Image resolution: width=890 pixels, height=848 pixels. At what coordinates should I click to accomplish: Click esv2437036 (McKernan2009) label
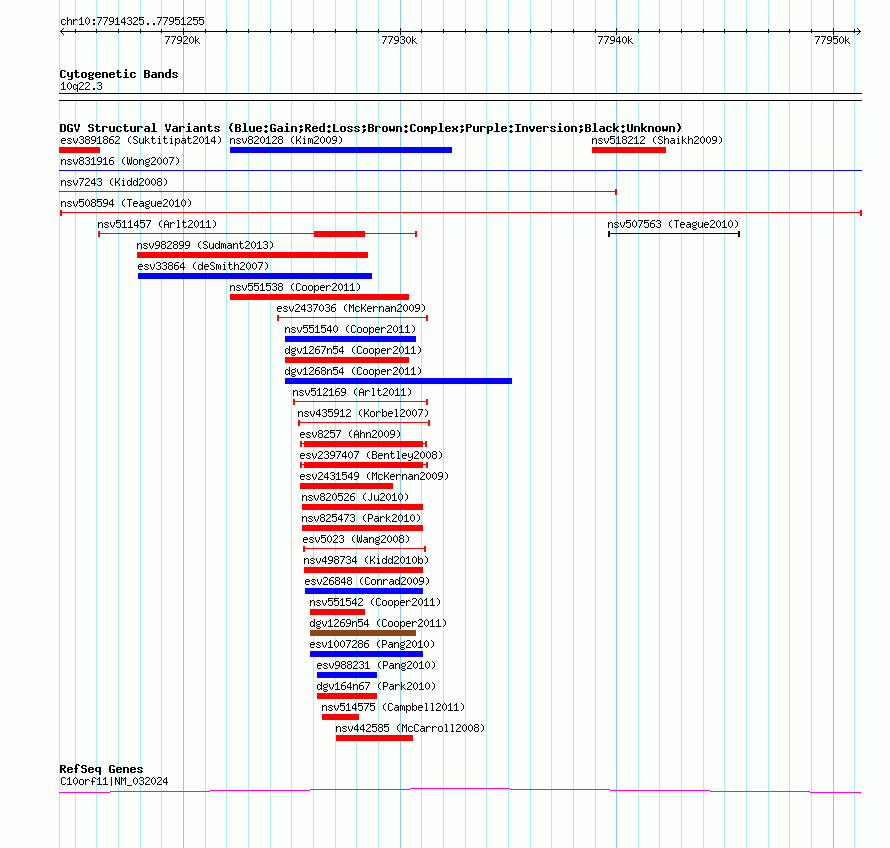(351, 308)
